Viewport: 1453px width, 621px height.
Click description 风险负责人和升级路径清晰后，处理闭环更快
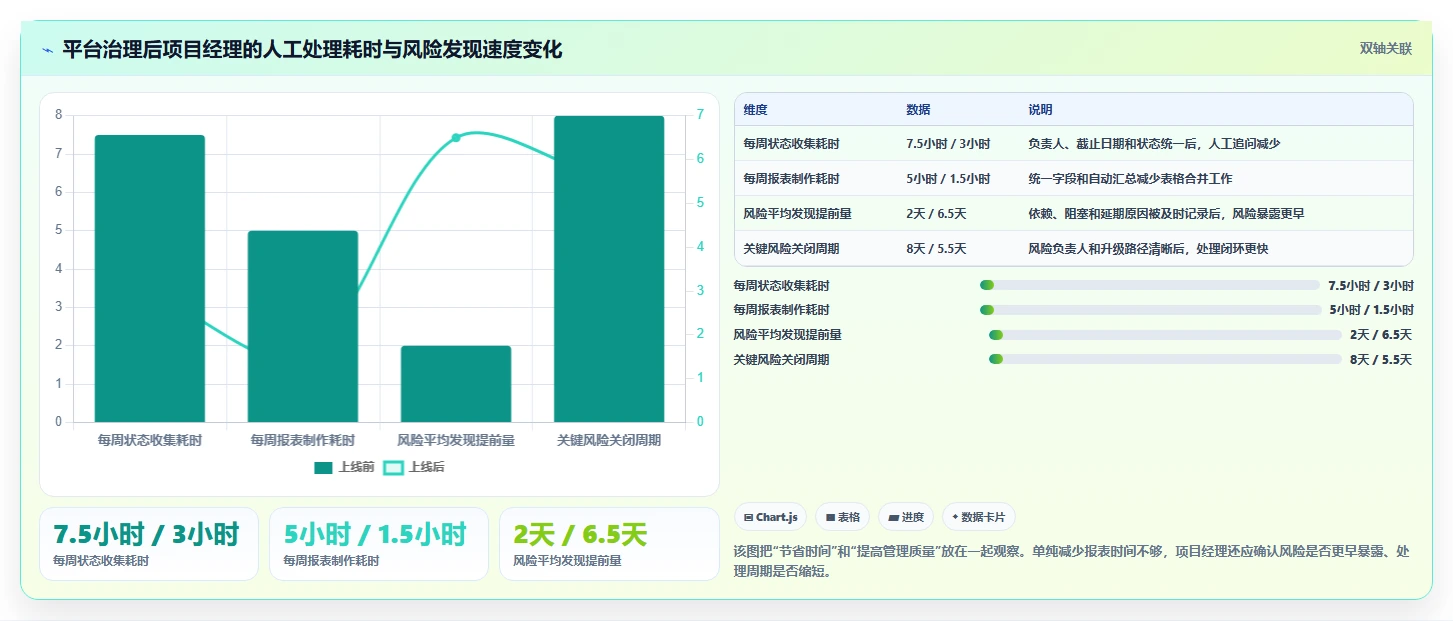(1148, 249)
